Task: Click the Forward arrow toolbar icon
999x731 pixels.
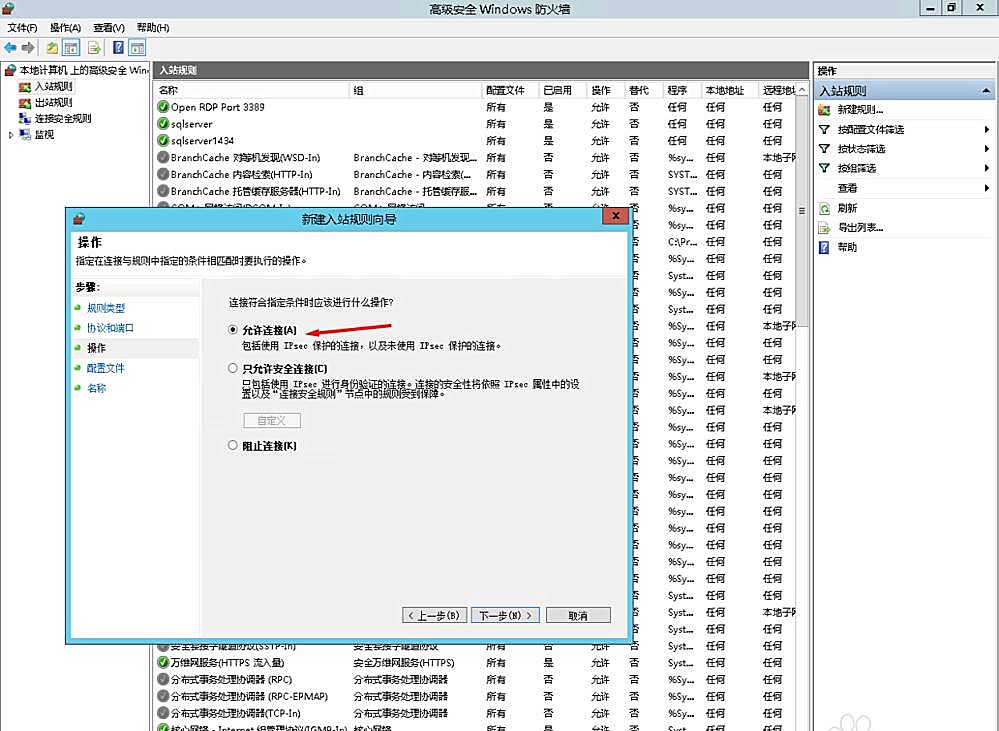Action: [x=27, y=48]
